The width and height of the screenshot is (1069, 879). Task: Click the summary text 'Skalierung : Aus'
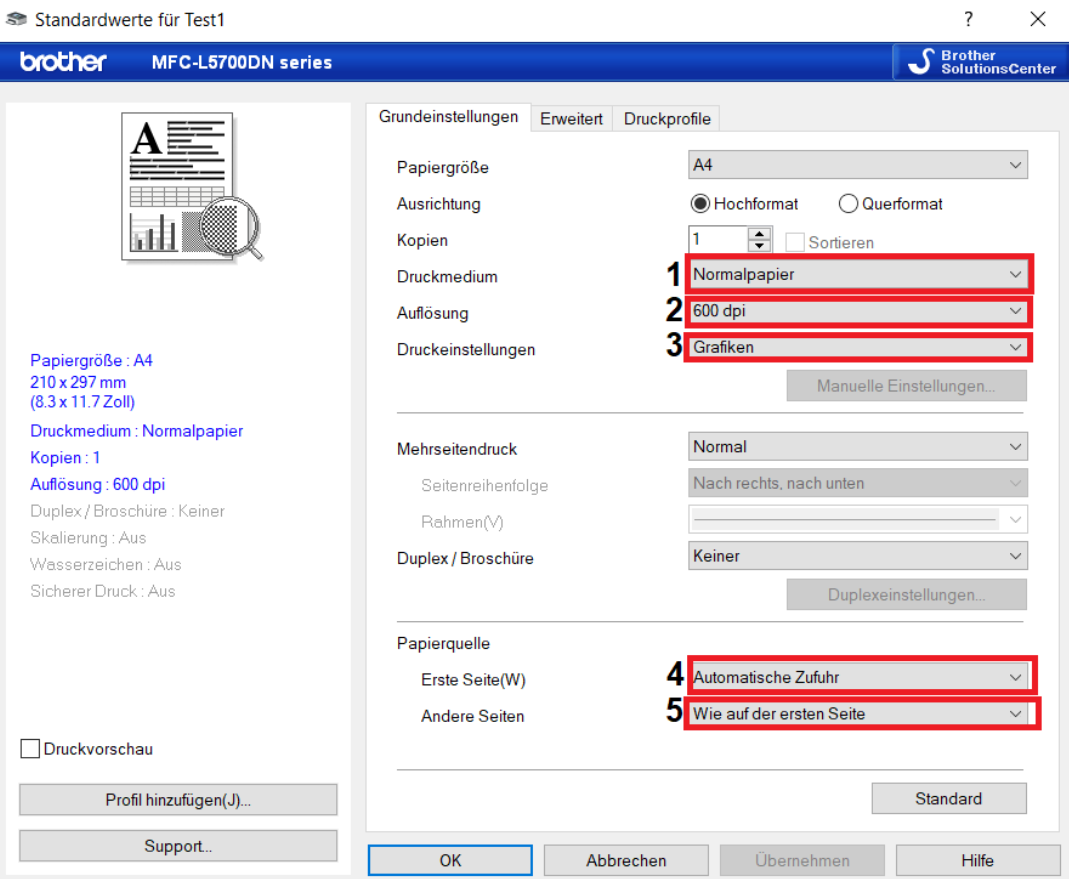coord(88,538)
